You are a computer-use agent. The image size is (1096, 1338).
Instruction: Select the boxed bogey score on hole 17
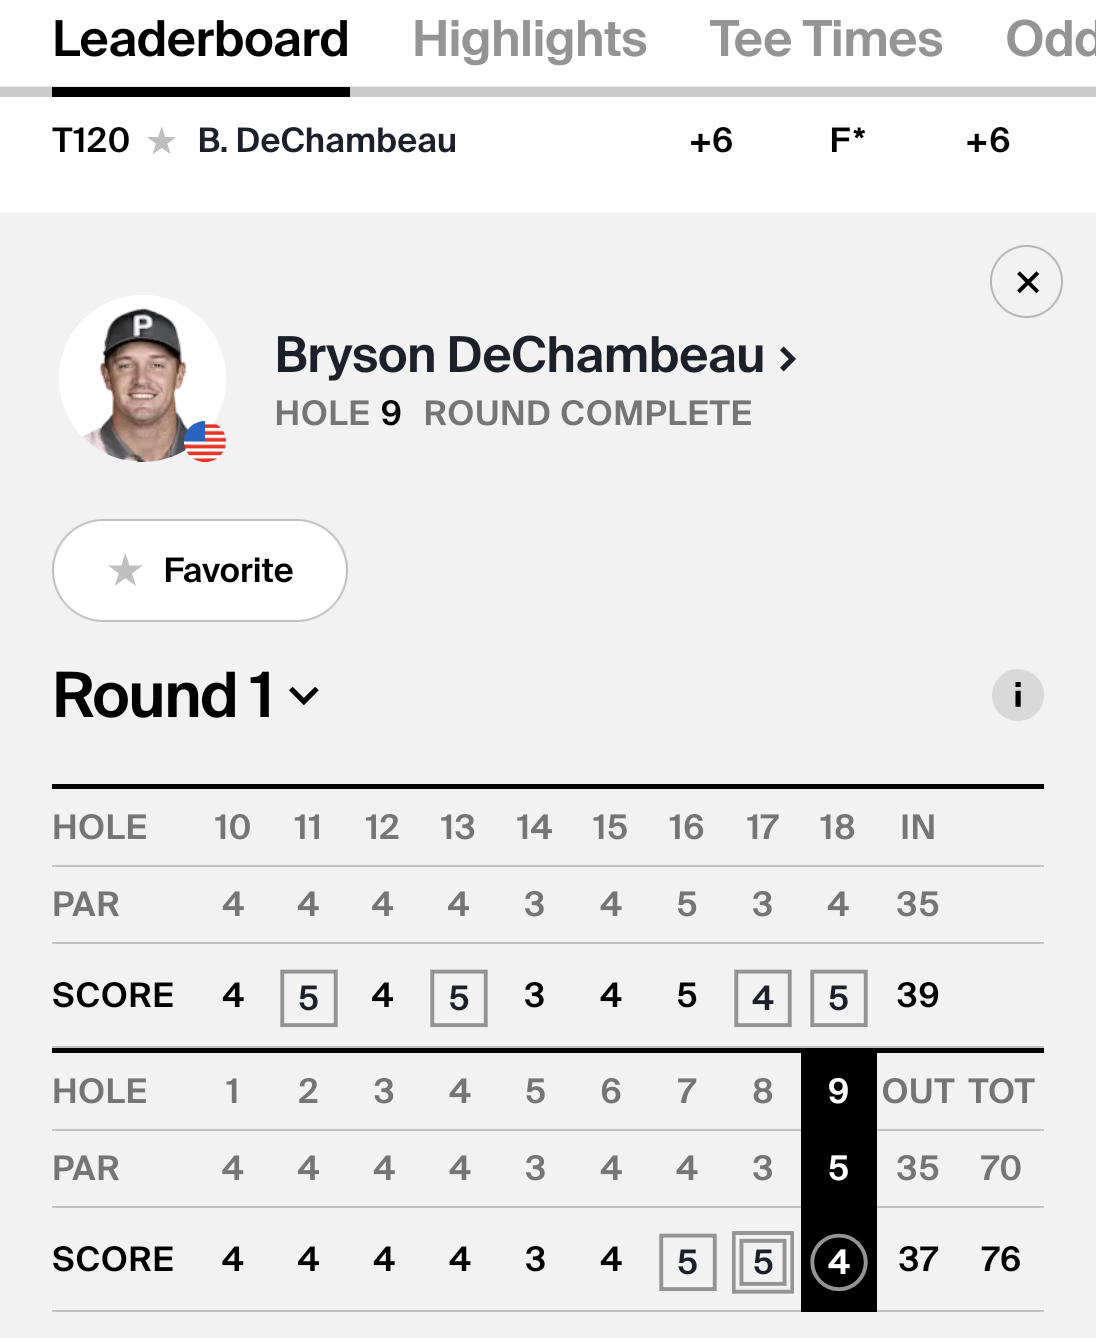point(763,998)
